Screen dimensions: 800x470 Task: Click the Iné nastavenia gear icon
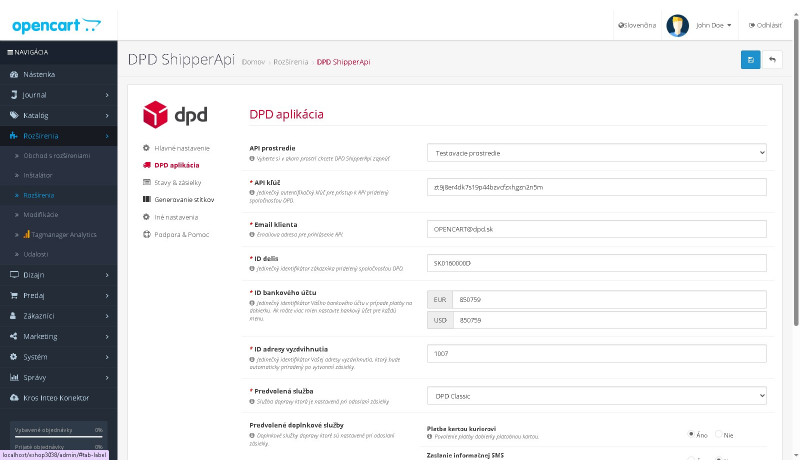pyautogui.click(x=146, y=217)
